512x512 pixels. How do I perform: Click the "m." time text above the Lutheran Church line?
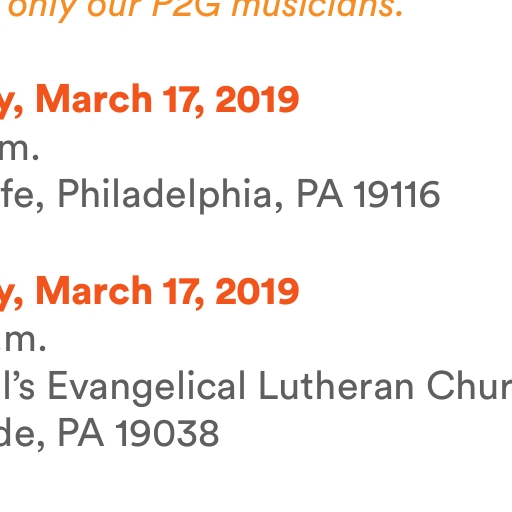click(23, 340)
